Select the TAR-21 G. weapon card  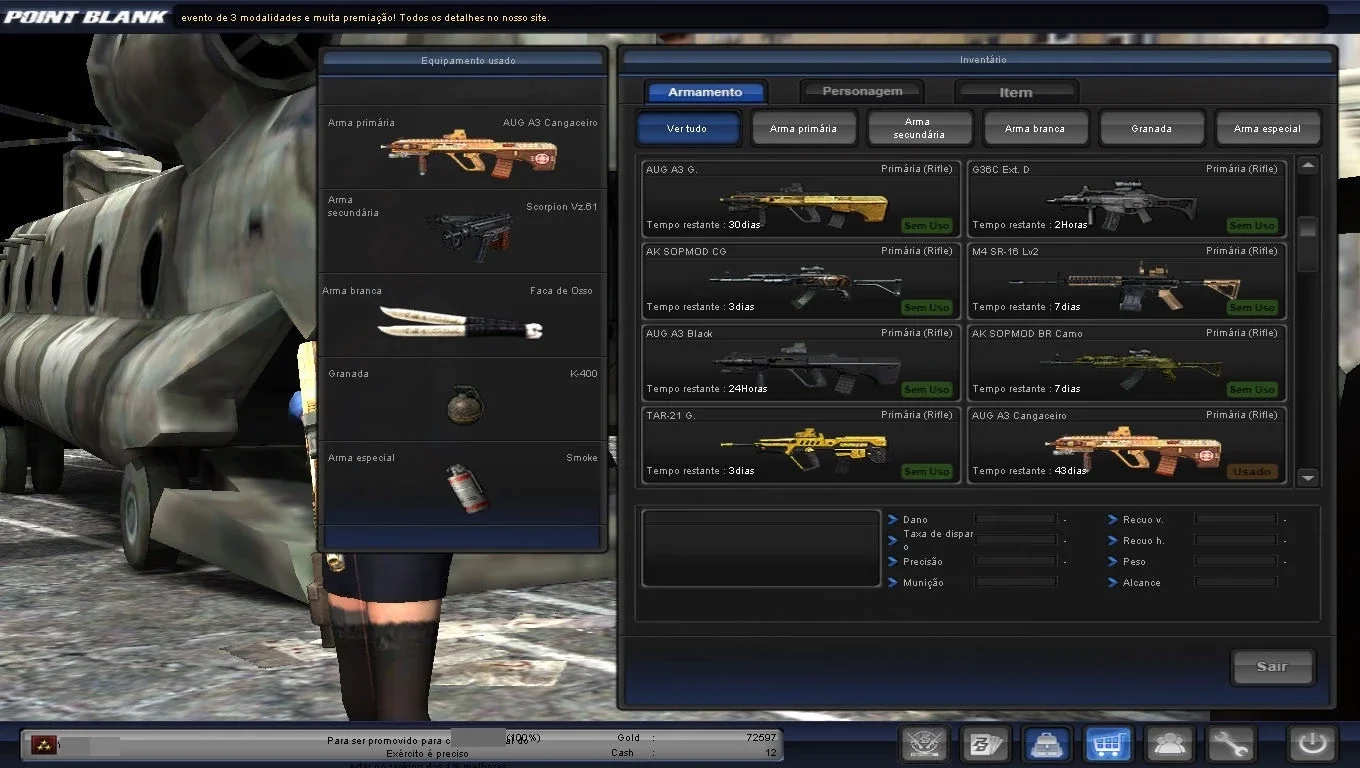pyautogui.click(x=801, y=444)
